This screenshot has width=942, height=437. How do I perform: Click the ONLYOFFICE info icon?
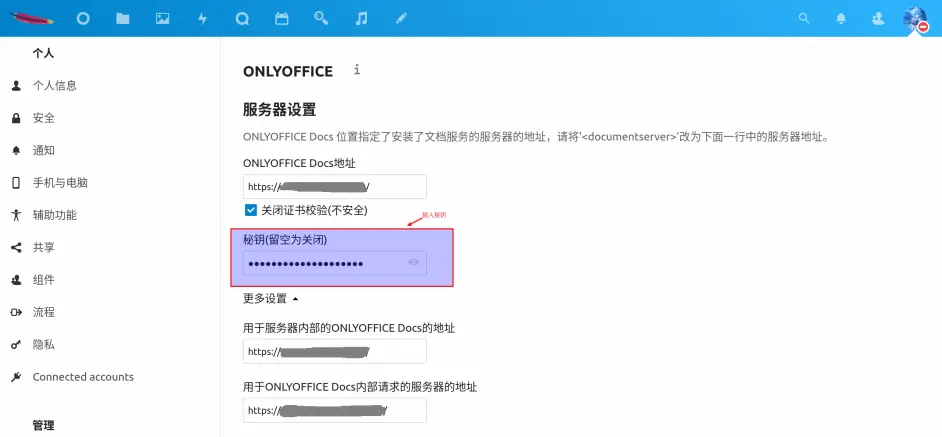point(357,70)
